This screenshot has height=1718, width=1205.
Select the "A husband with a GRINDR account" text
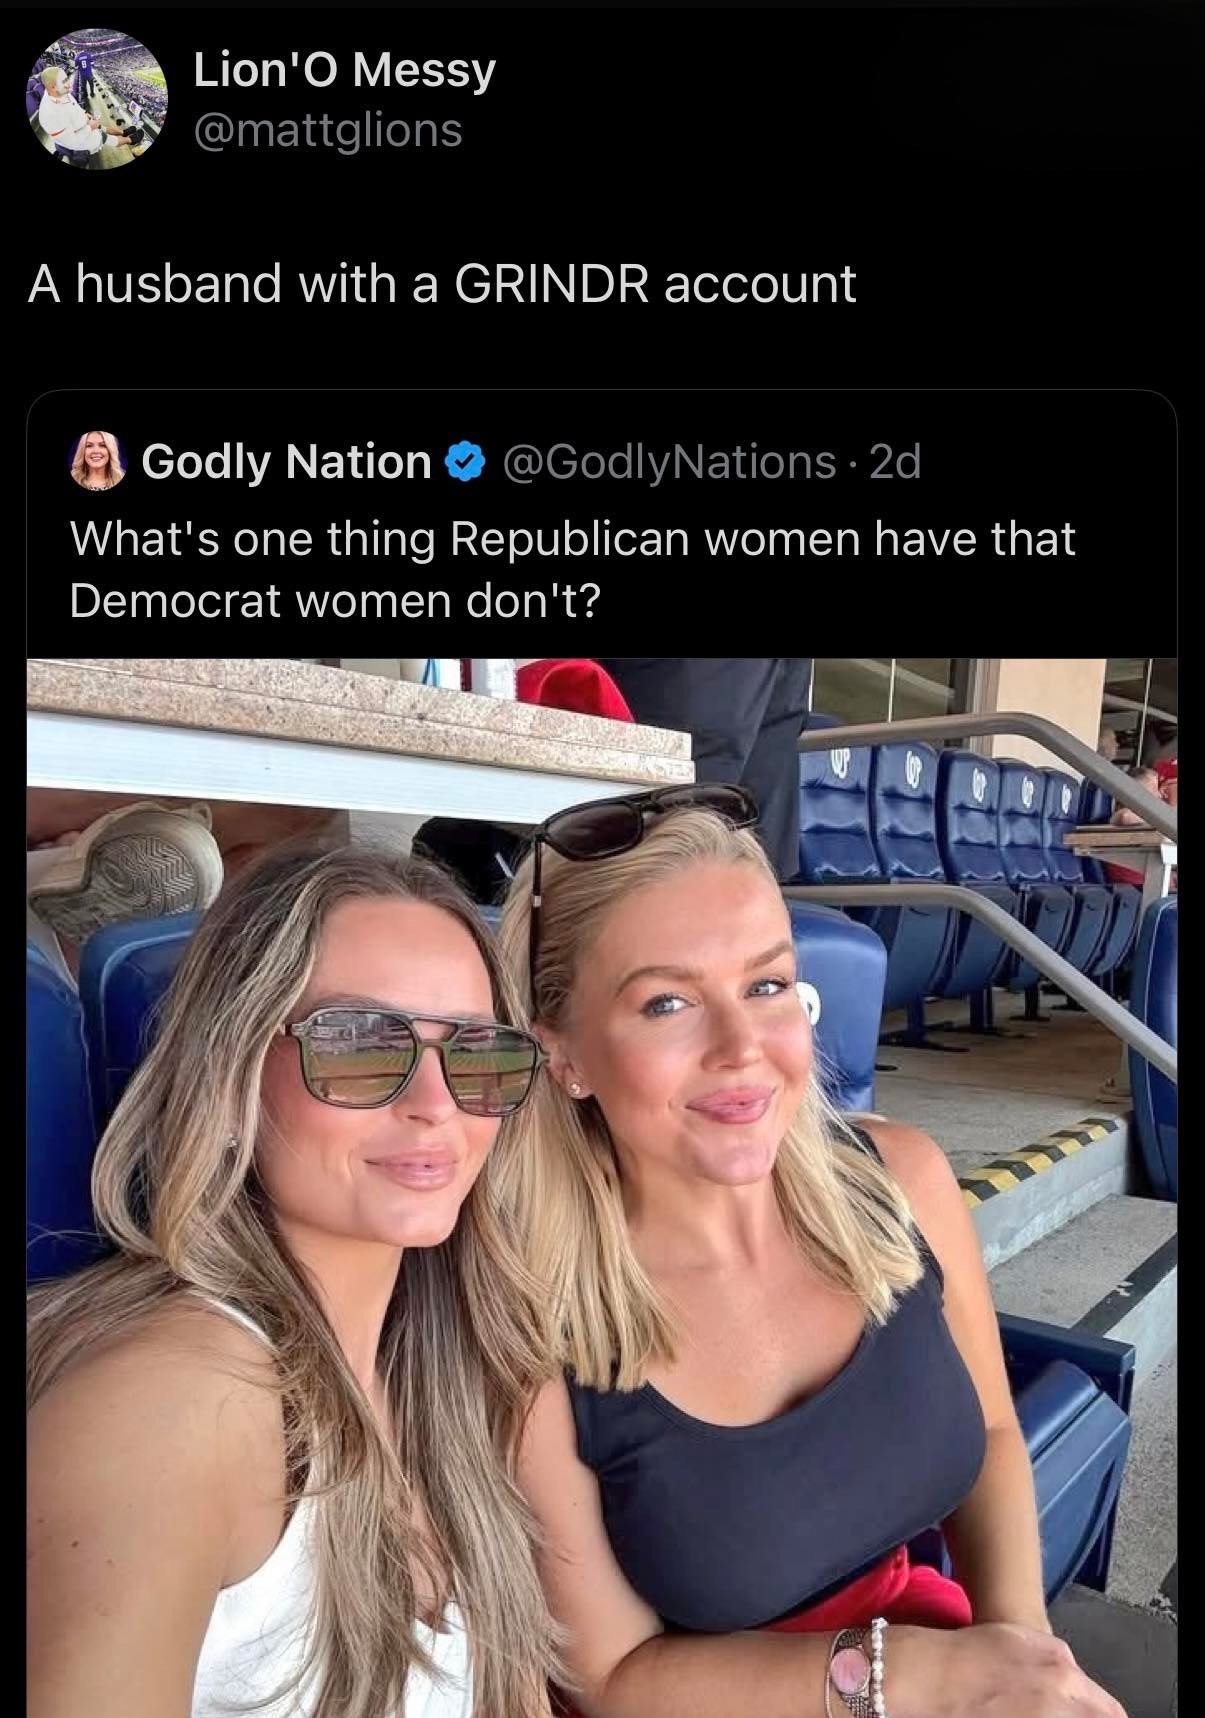pos(442,284)
